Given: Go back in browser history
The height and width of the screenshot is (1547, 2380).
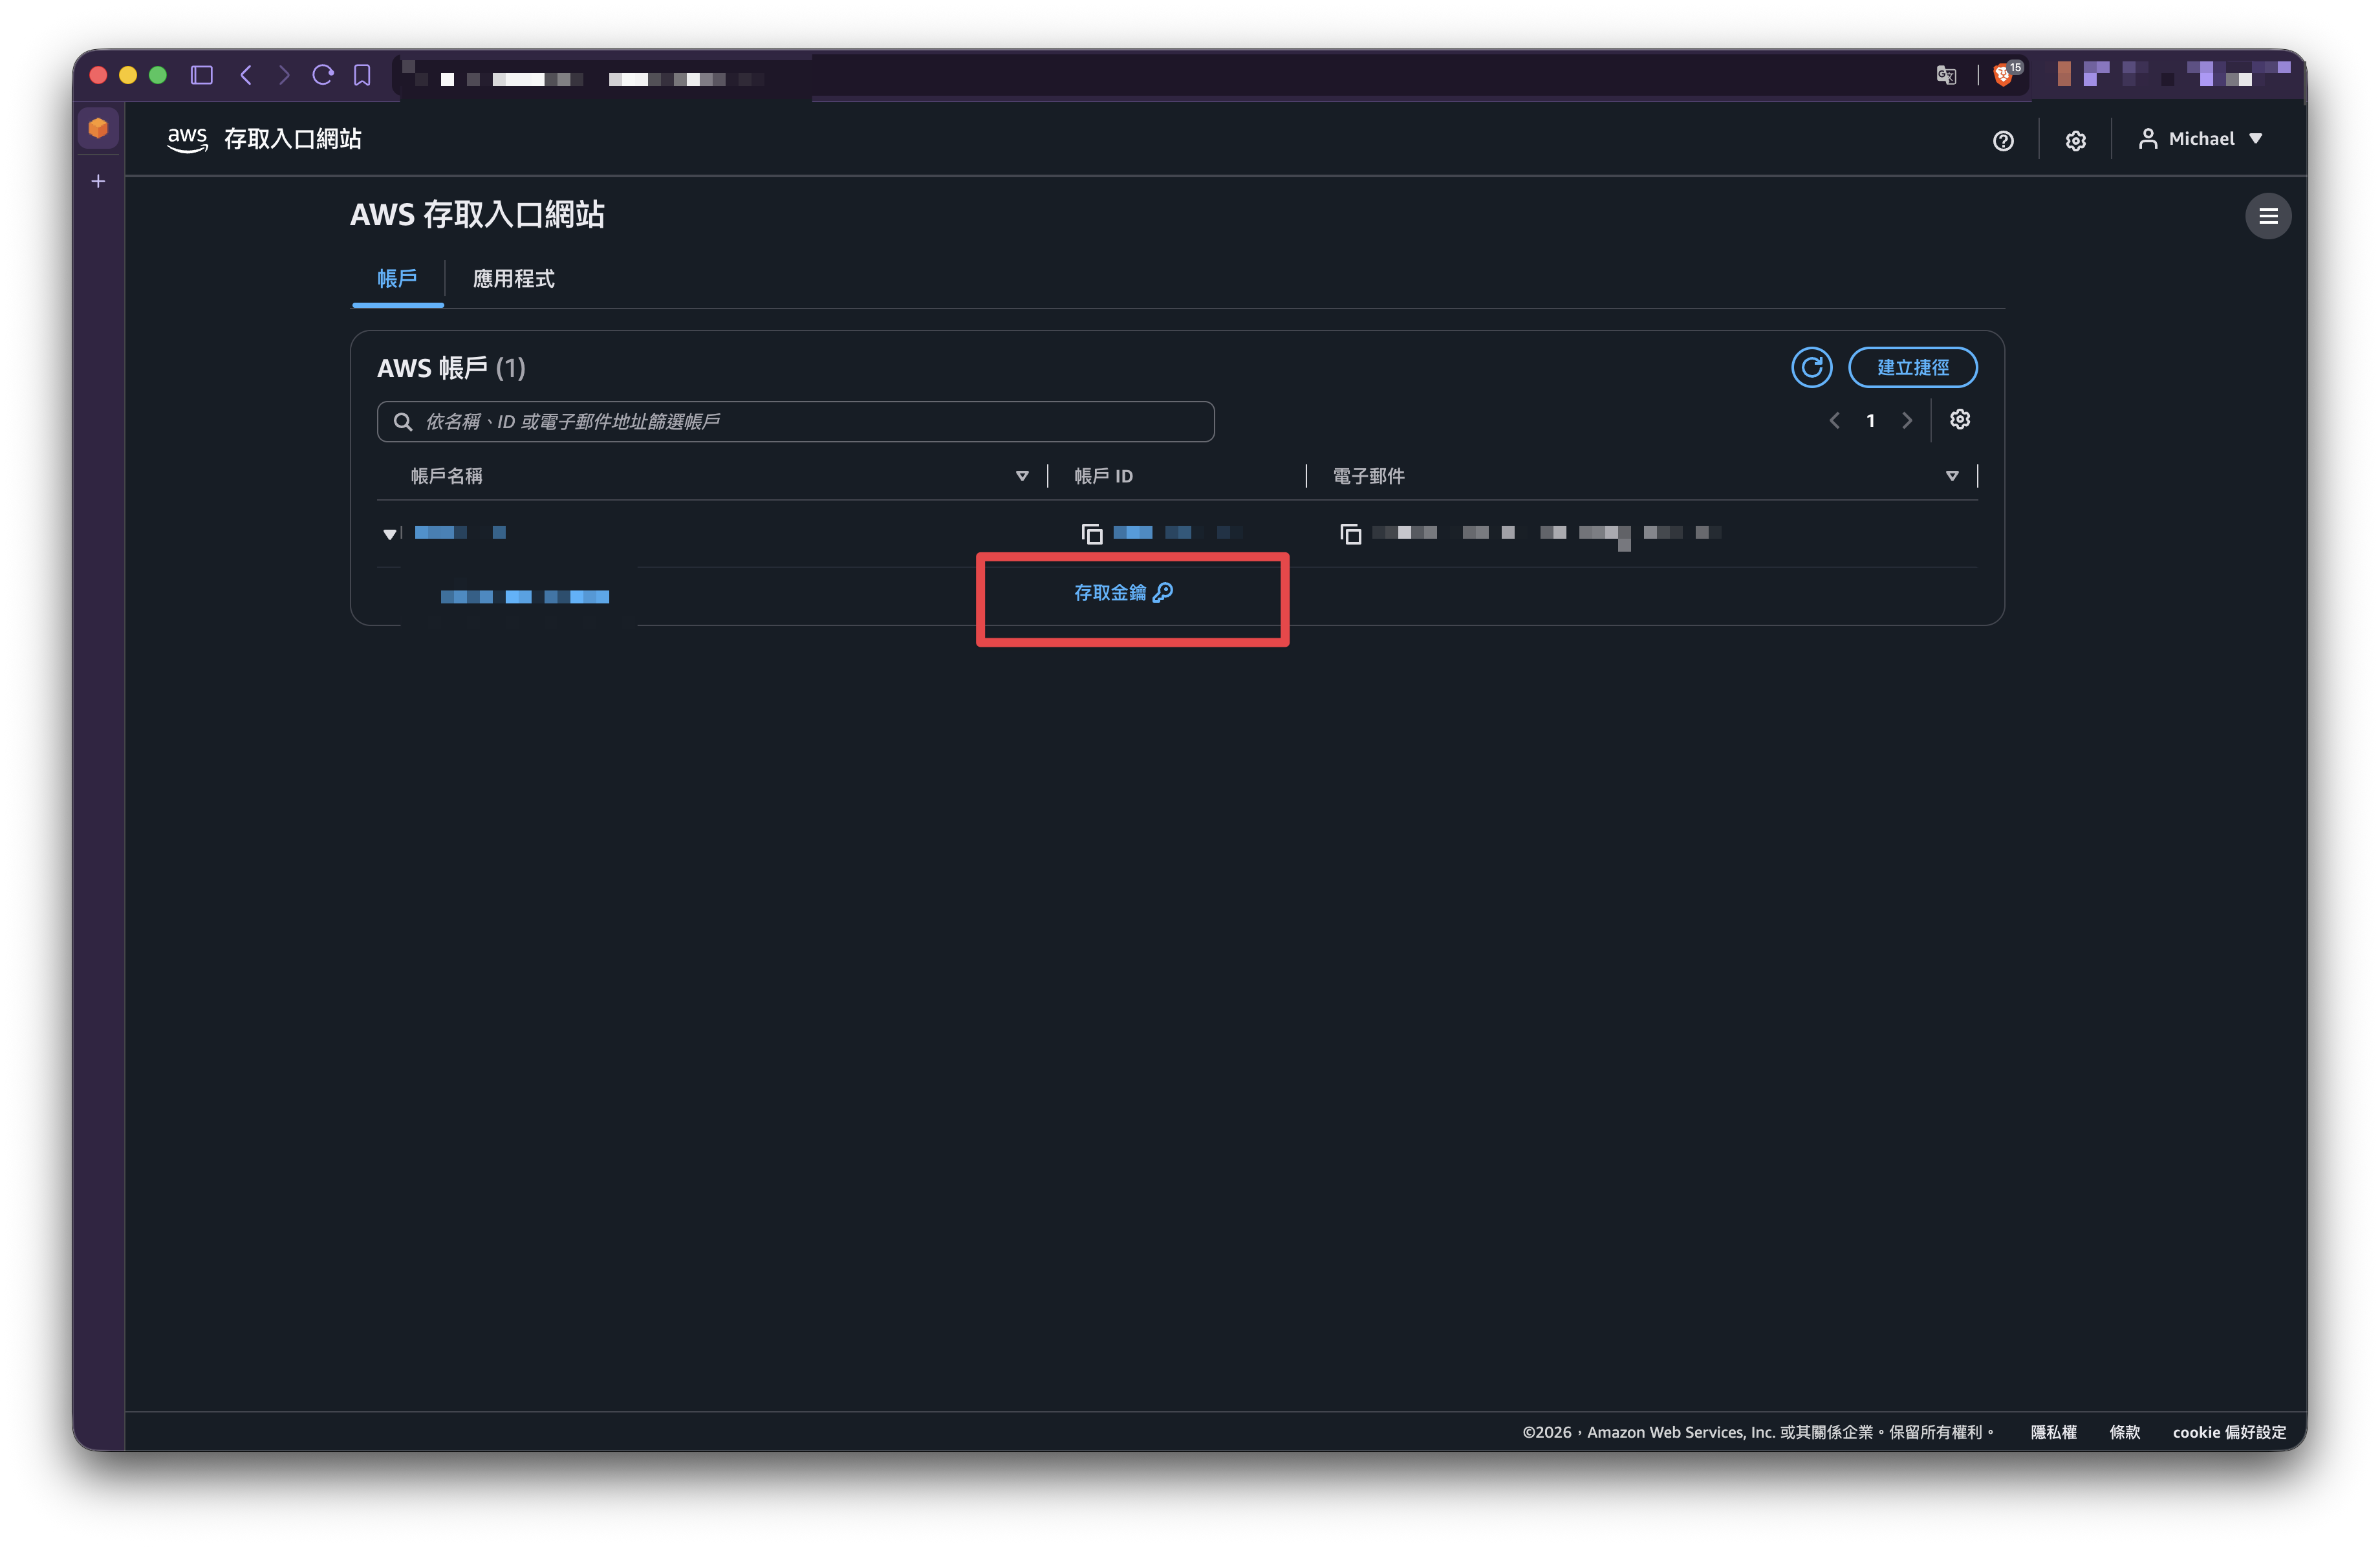Looking at the screenshot, I should click(x=246, y=75).
